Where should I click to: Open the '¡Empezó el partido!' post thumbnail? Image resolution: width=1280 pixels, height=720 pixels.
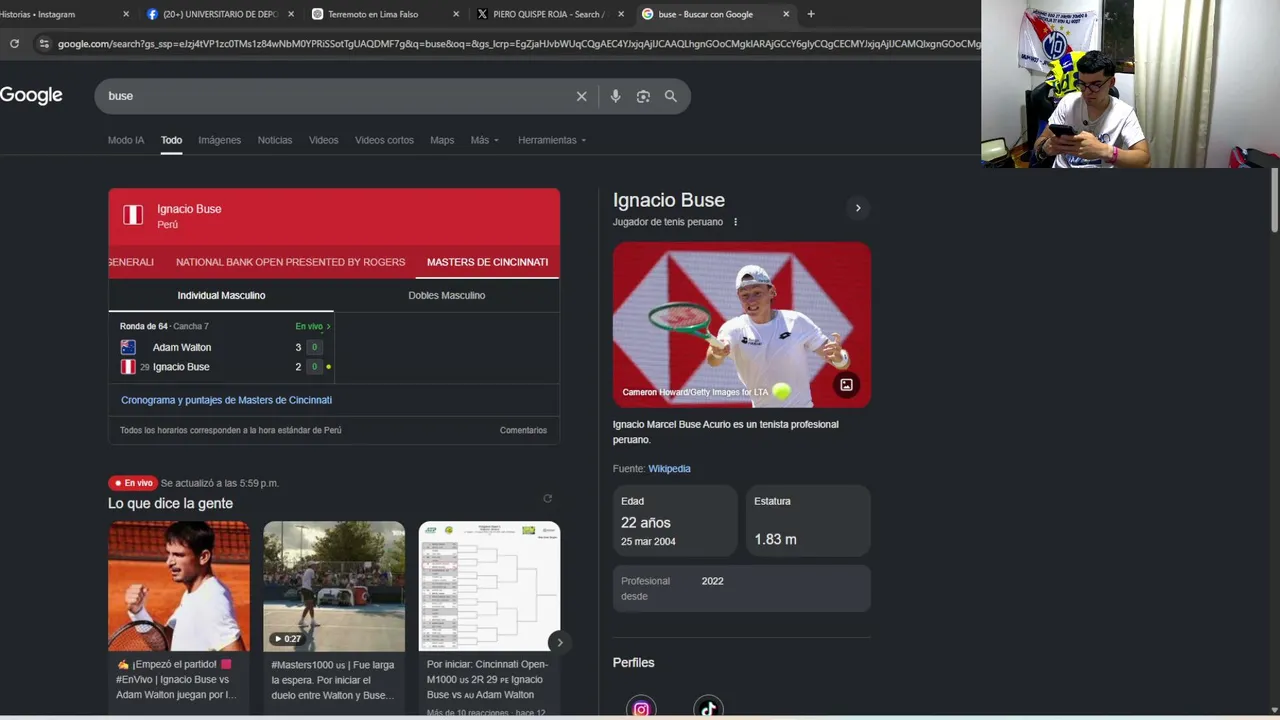pyautogui.click(x=179, y=586)
